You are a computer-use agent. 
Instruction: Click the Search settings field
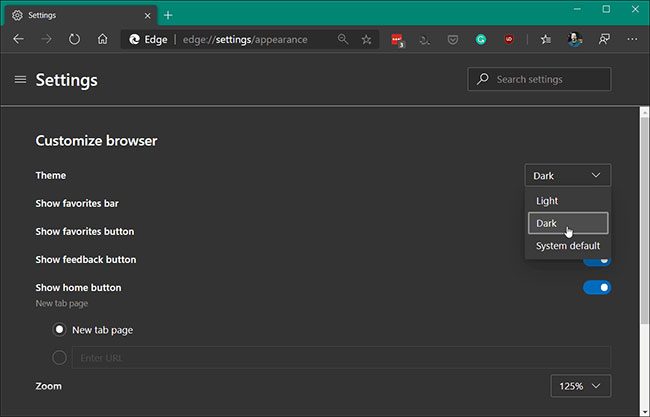[539, 79]
